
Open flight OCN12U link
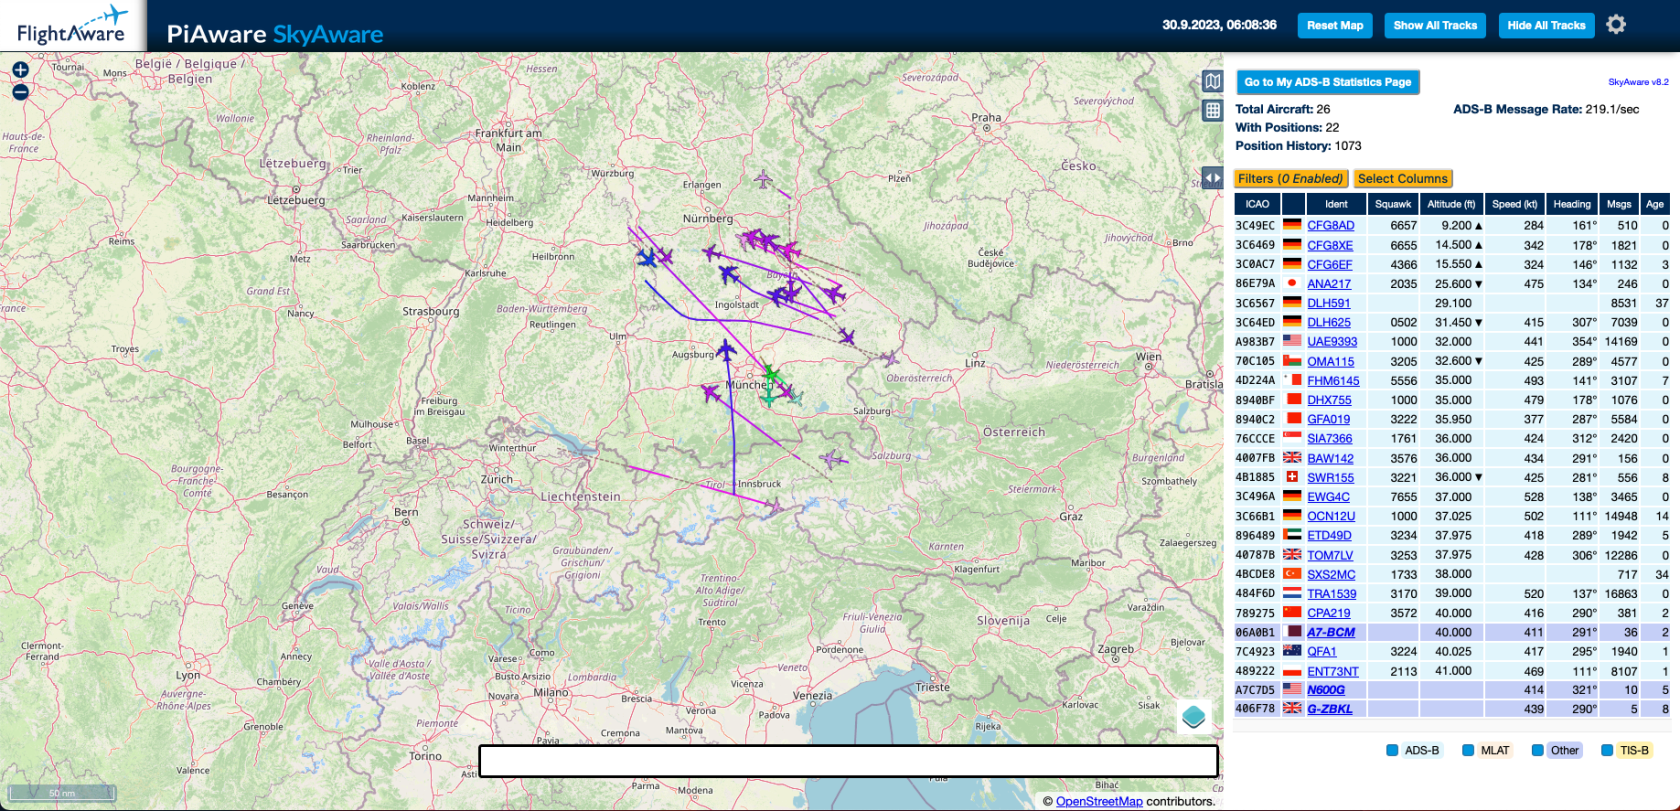click(1331, 516)
